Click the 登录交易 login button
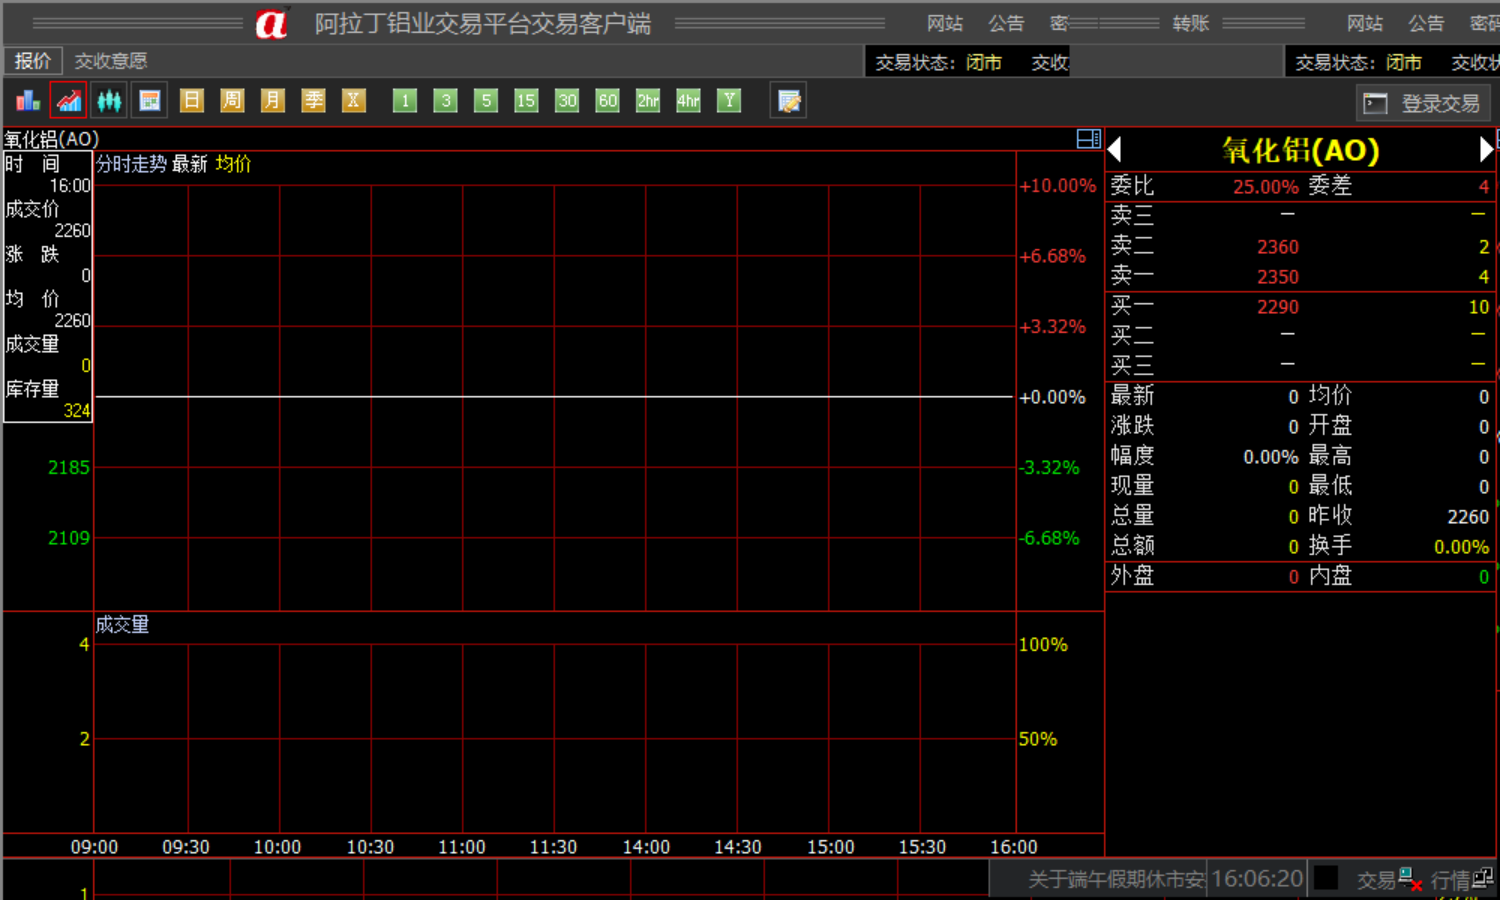This screenshot has height=900, width=1500. 1424,103
